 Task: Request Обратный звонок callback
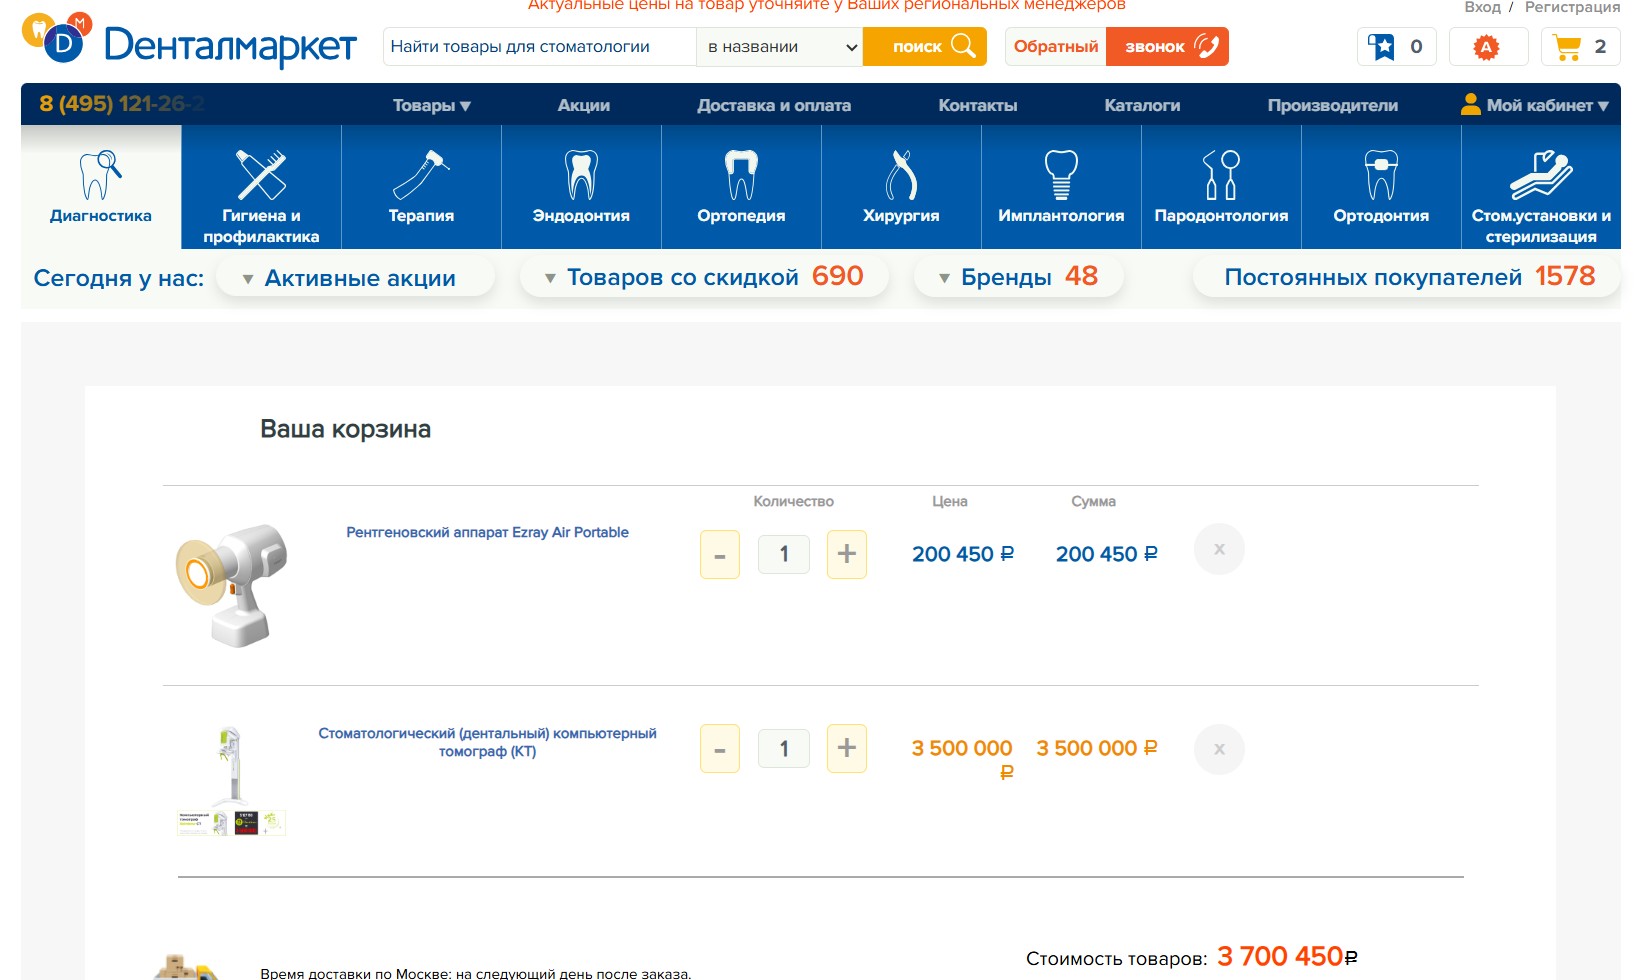1117,46
